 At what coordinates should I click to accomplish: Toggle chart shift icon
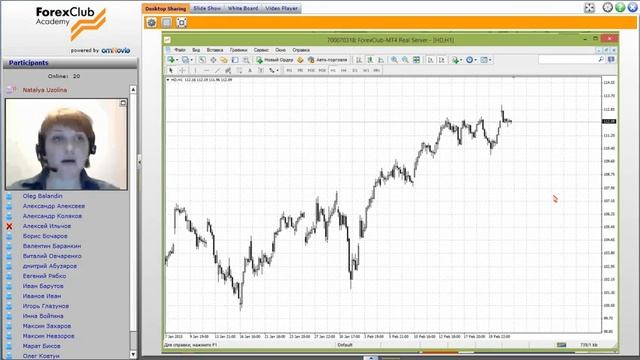coord(441,60)
